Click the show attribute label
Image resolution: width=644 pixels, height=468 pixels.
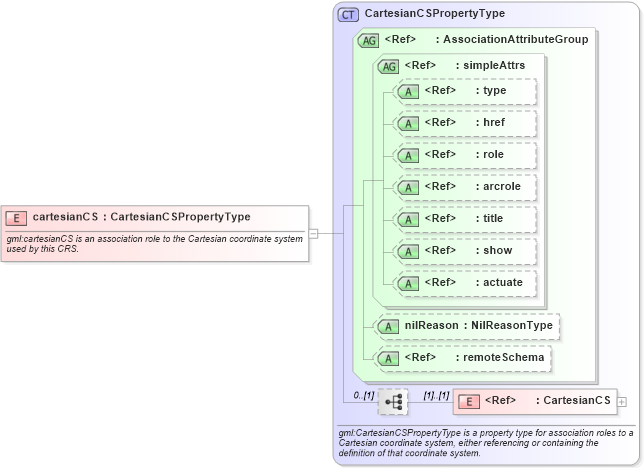(x=468, y=250)
